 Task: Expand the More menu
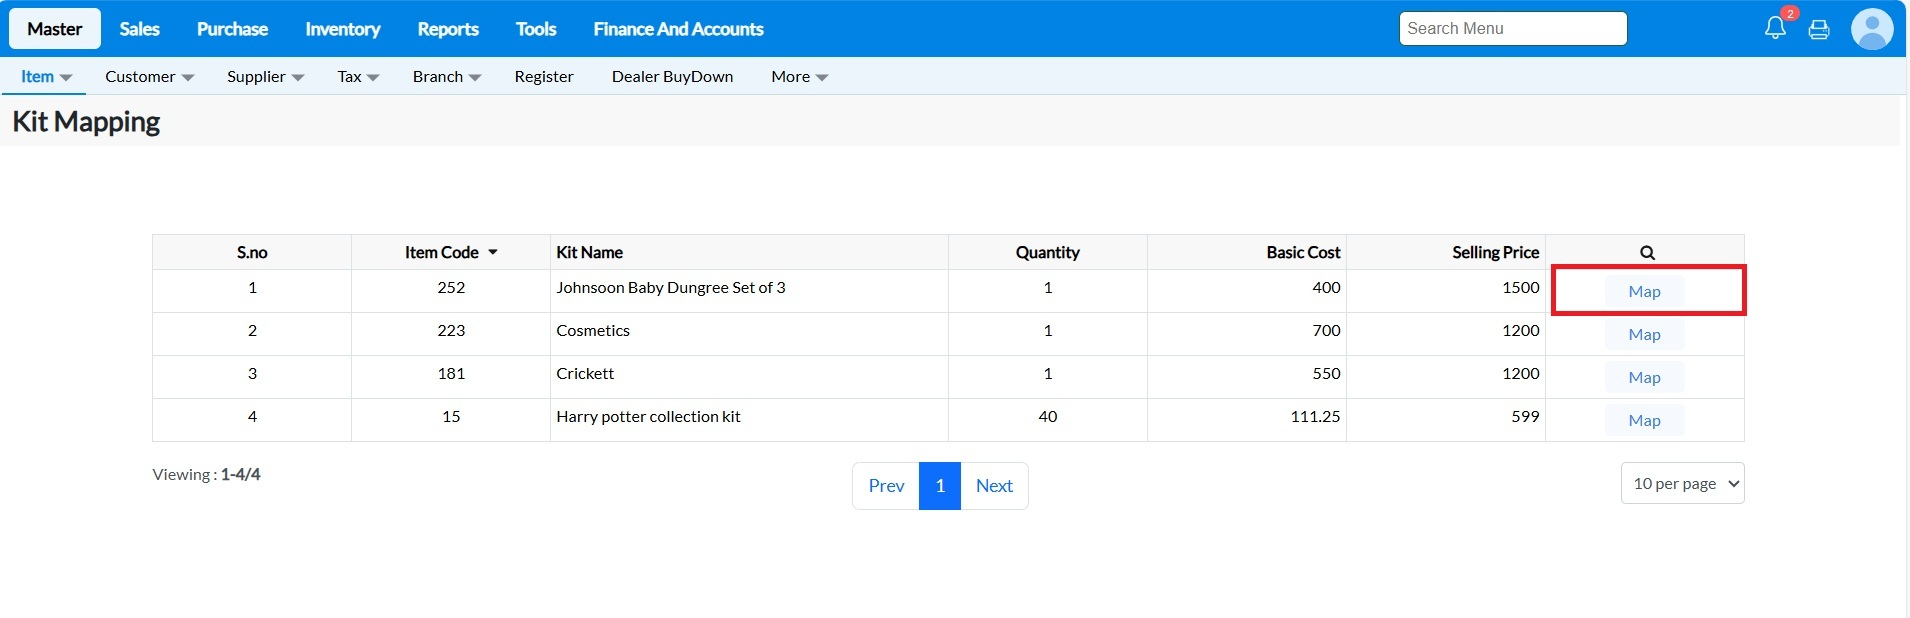[799, 77]
